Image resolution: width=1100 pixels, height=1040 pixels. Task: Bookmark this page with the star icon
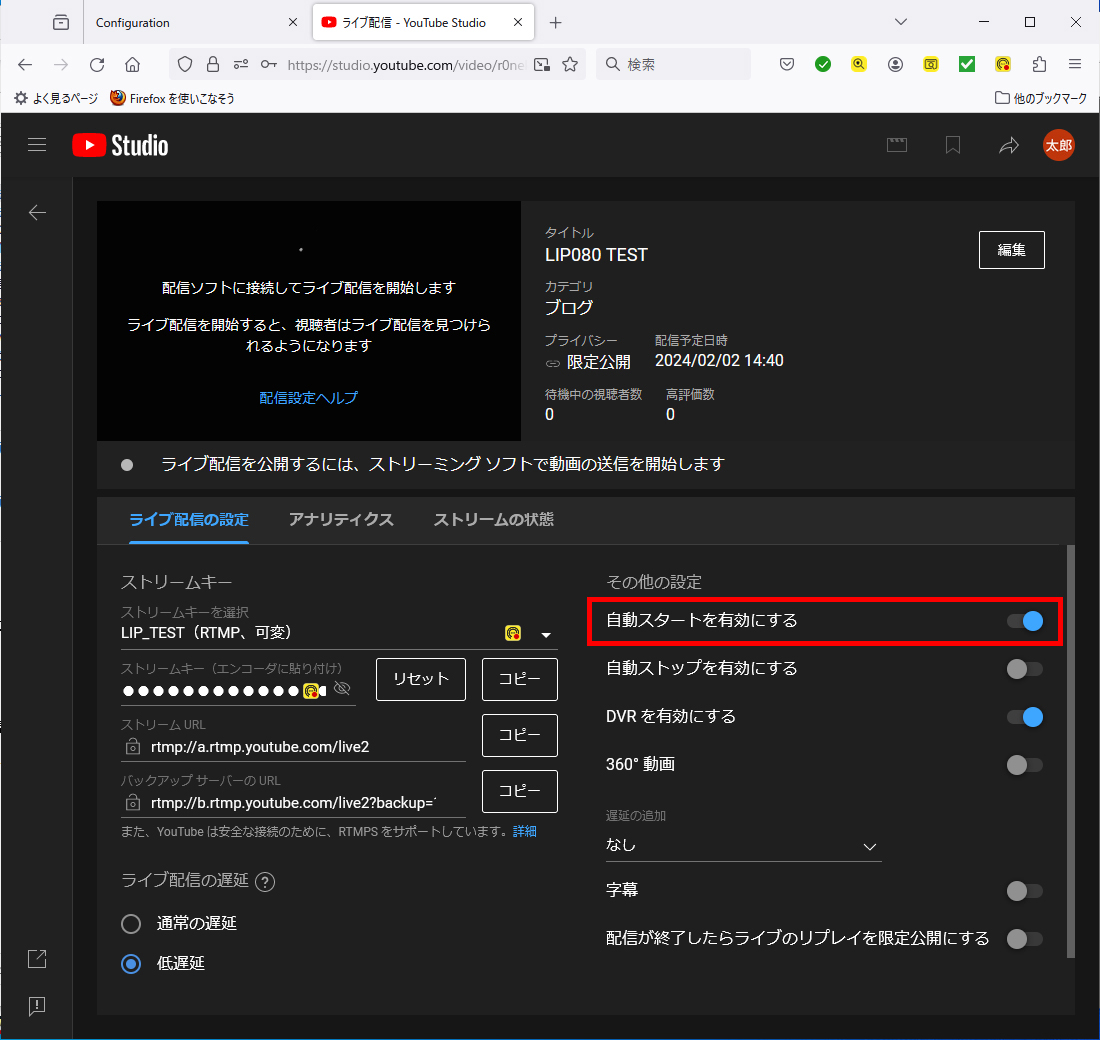[x=570, y=65]
